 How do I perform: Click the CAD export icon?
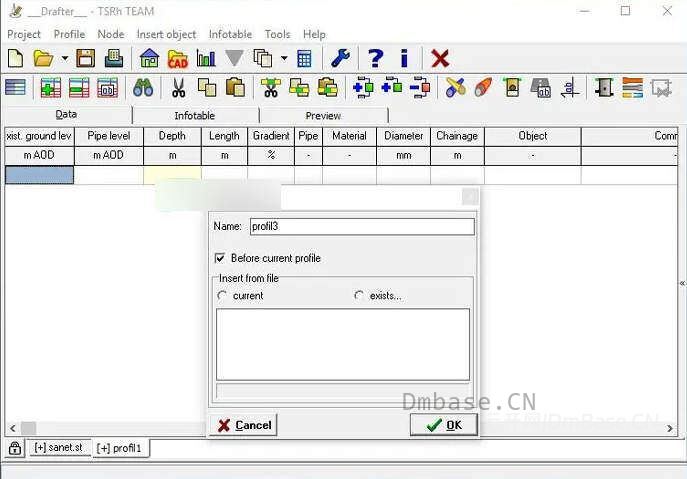(177, 59)
